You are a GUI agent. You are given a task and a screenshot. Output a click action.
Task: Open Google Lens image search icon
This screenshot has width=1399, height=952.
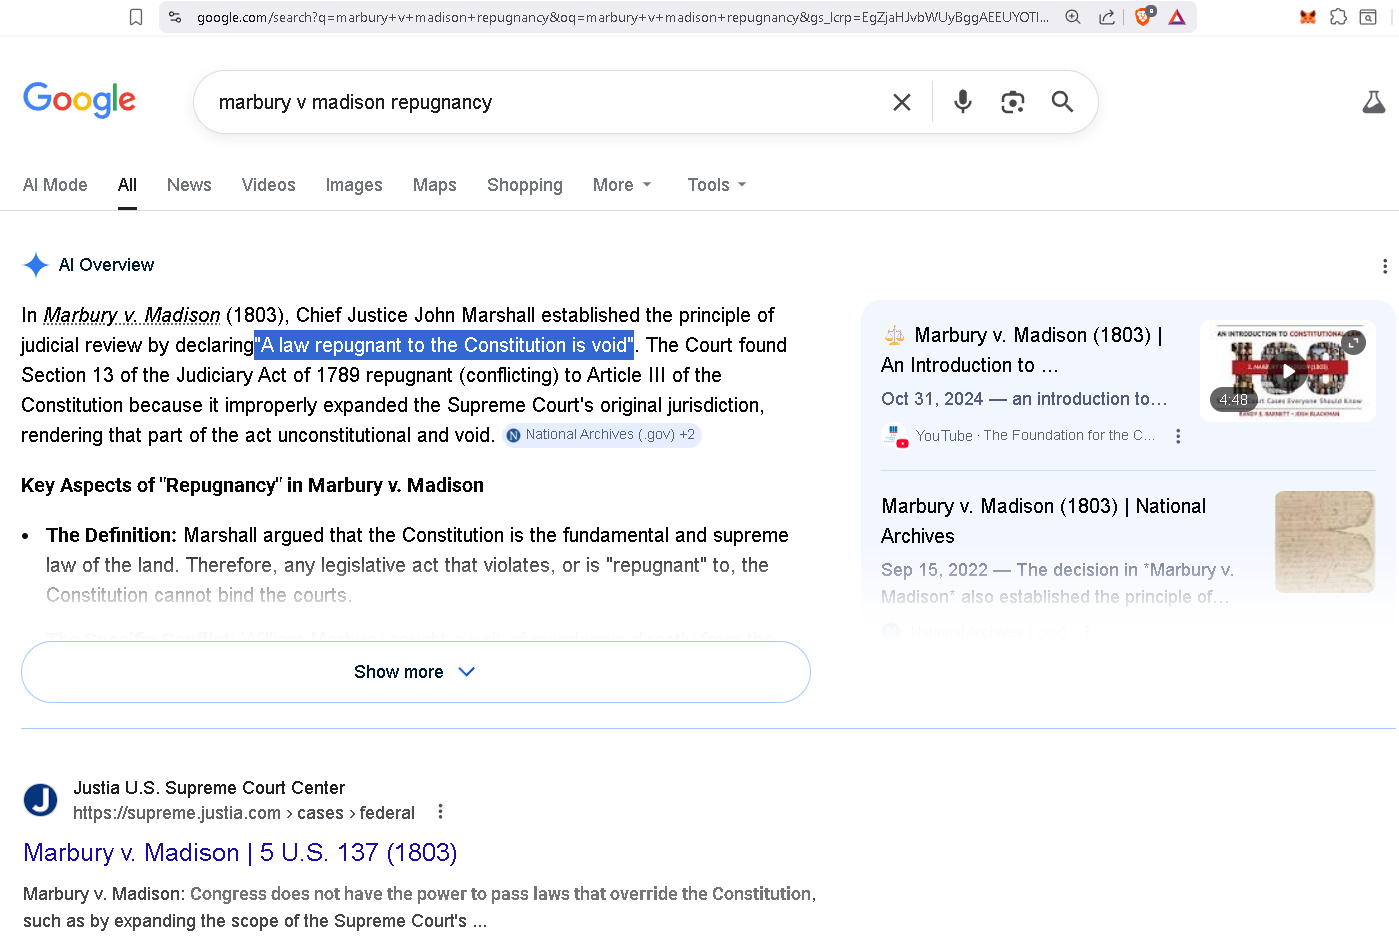coord(1012,102)
